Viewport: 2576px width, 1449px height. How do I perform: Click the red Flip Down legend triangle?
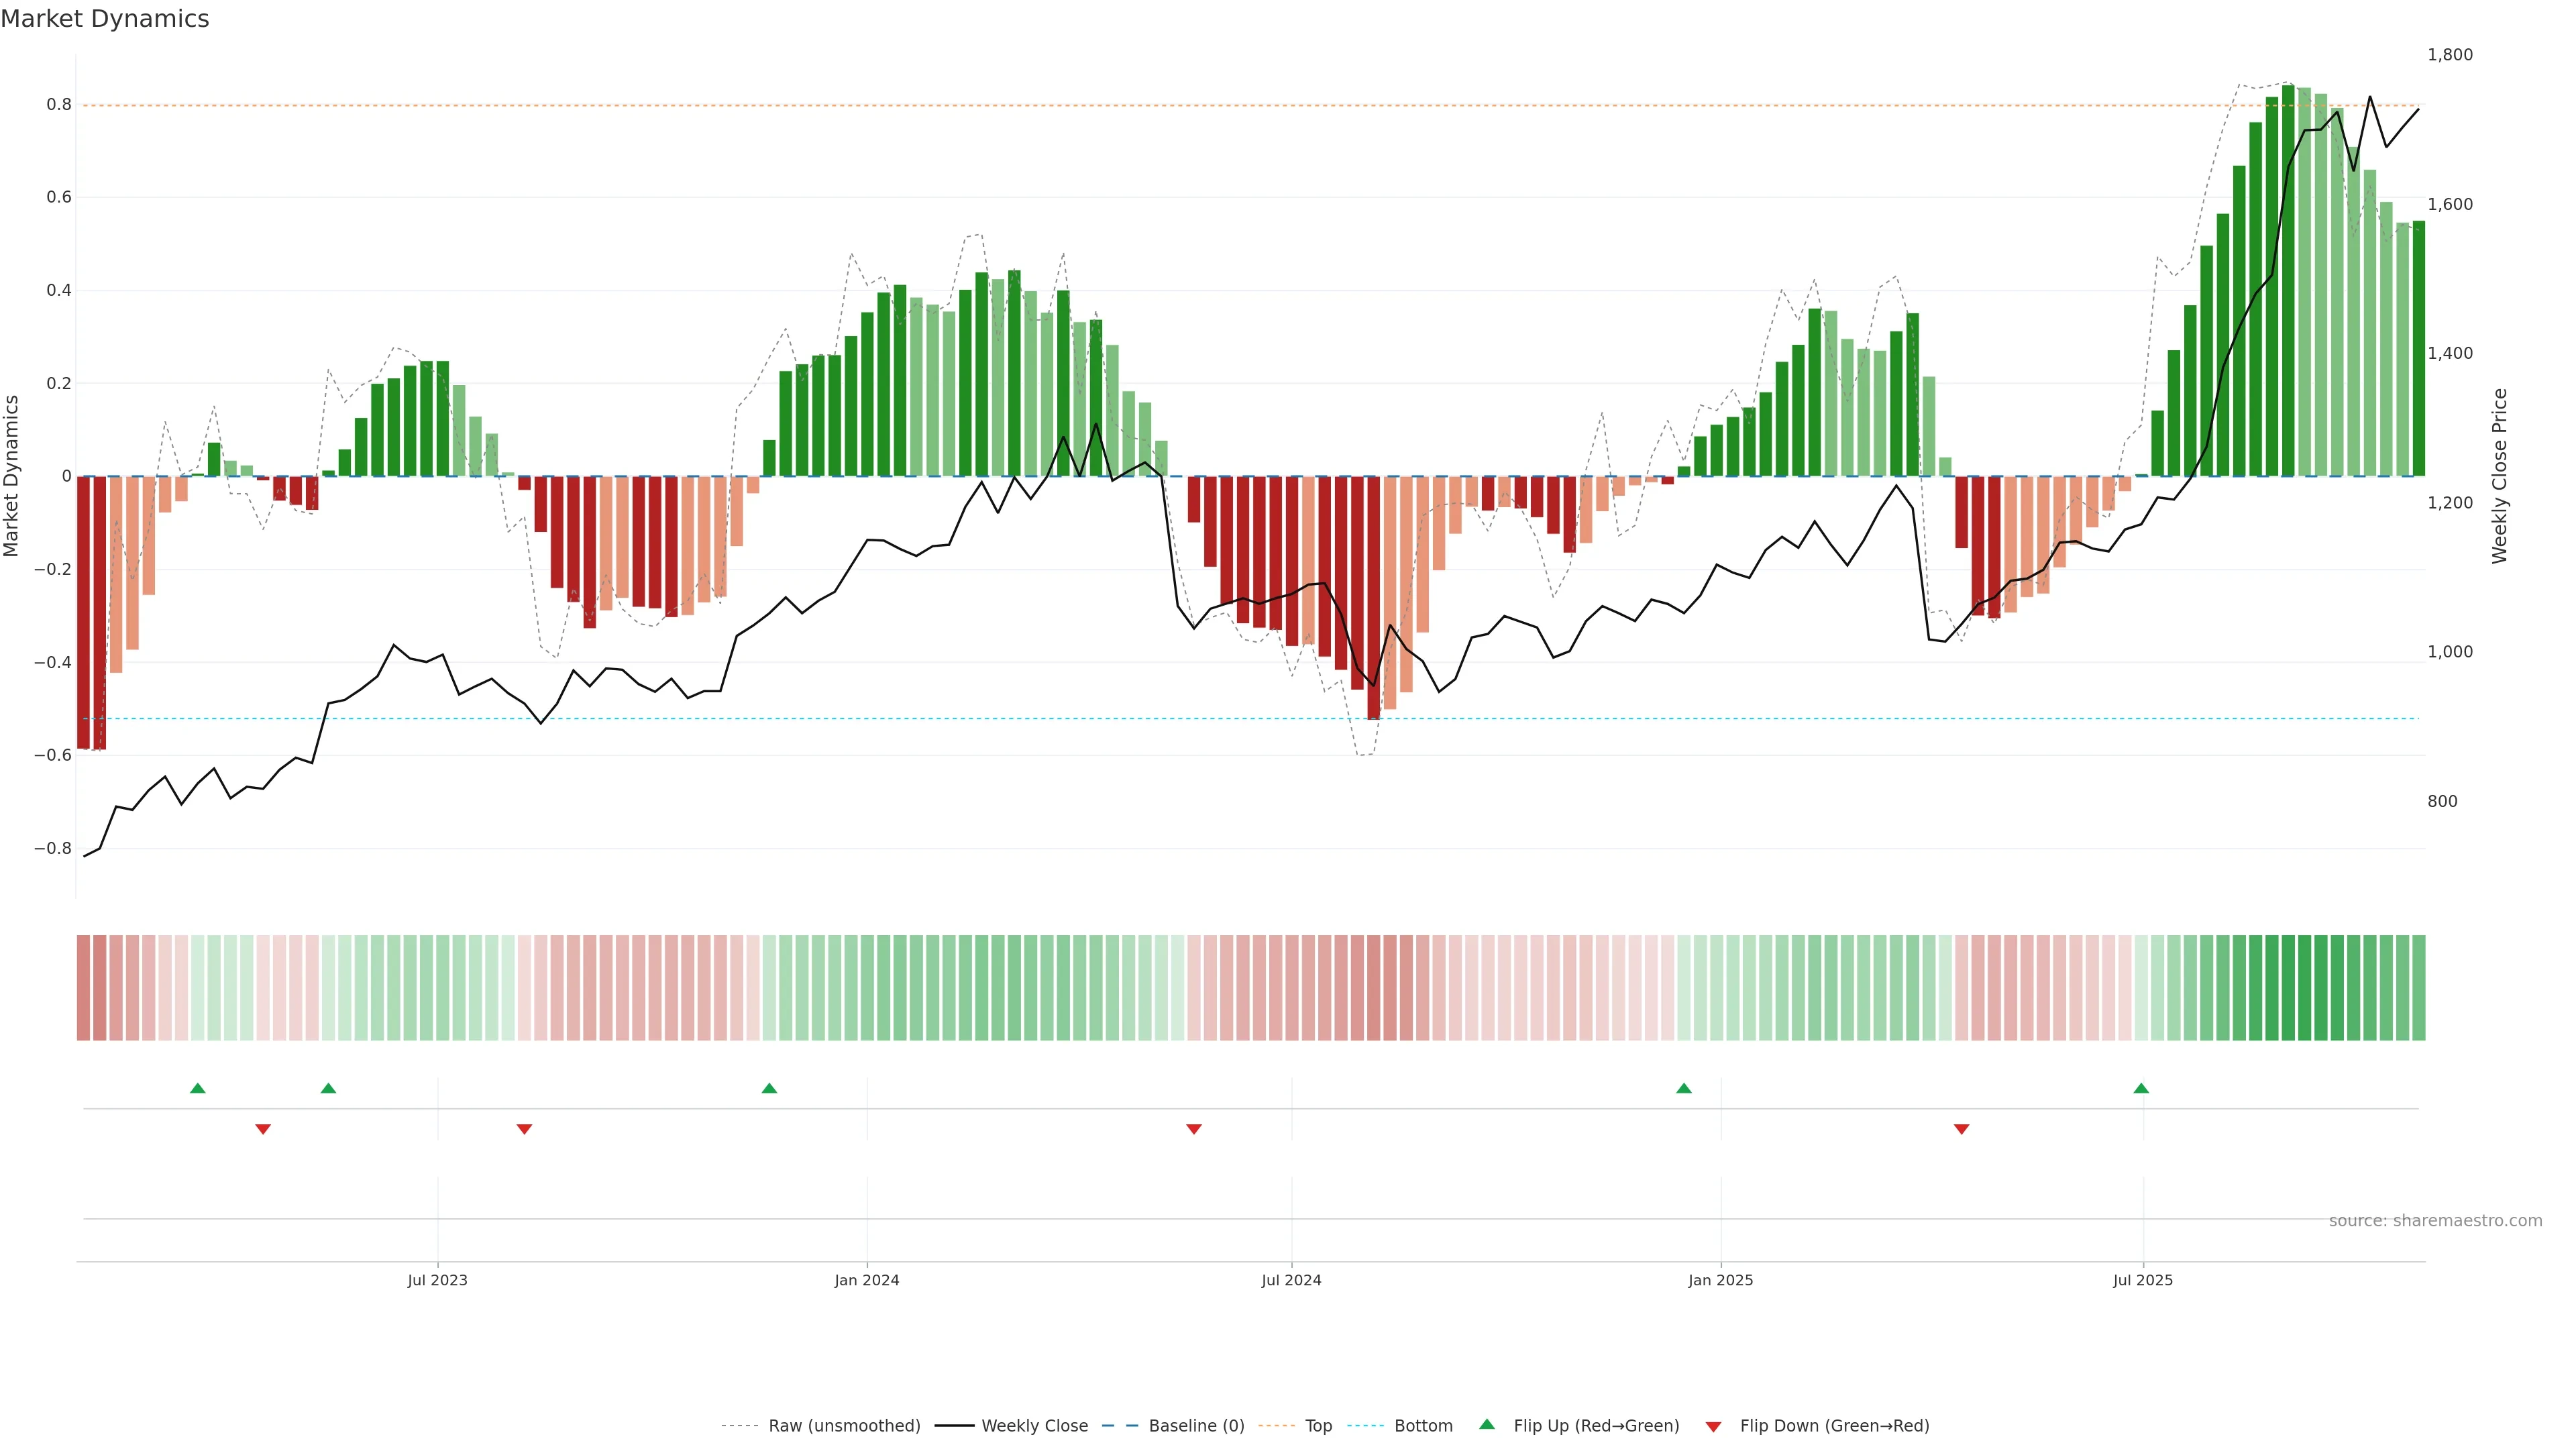tap(1713, 1426)
